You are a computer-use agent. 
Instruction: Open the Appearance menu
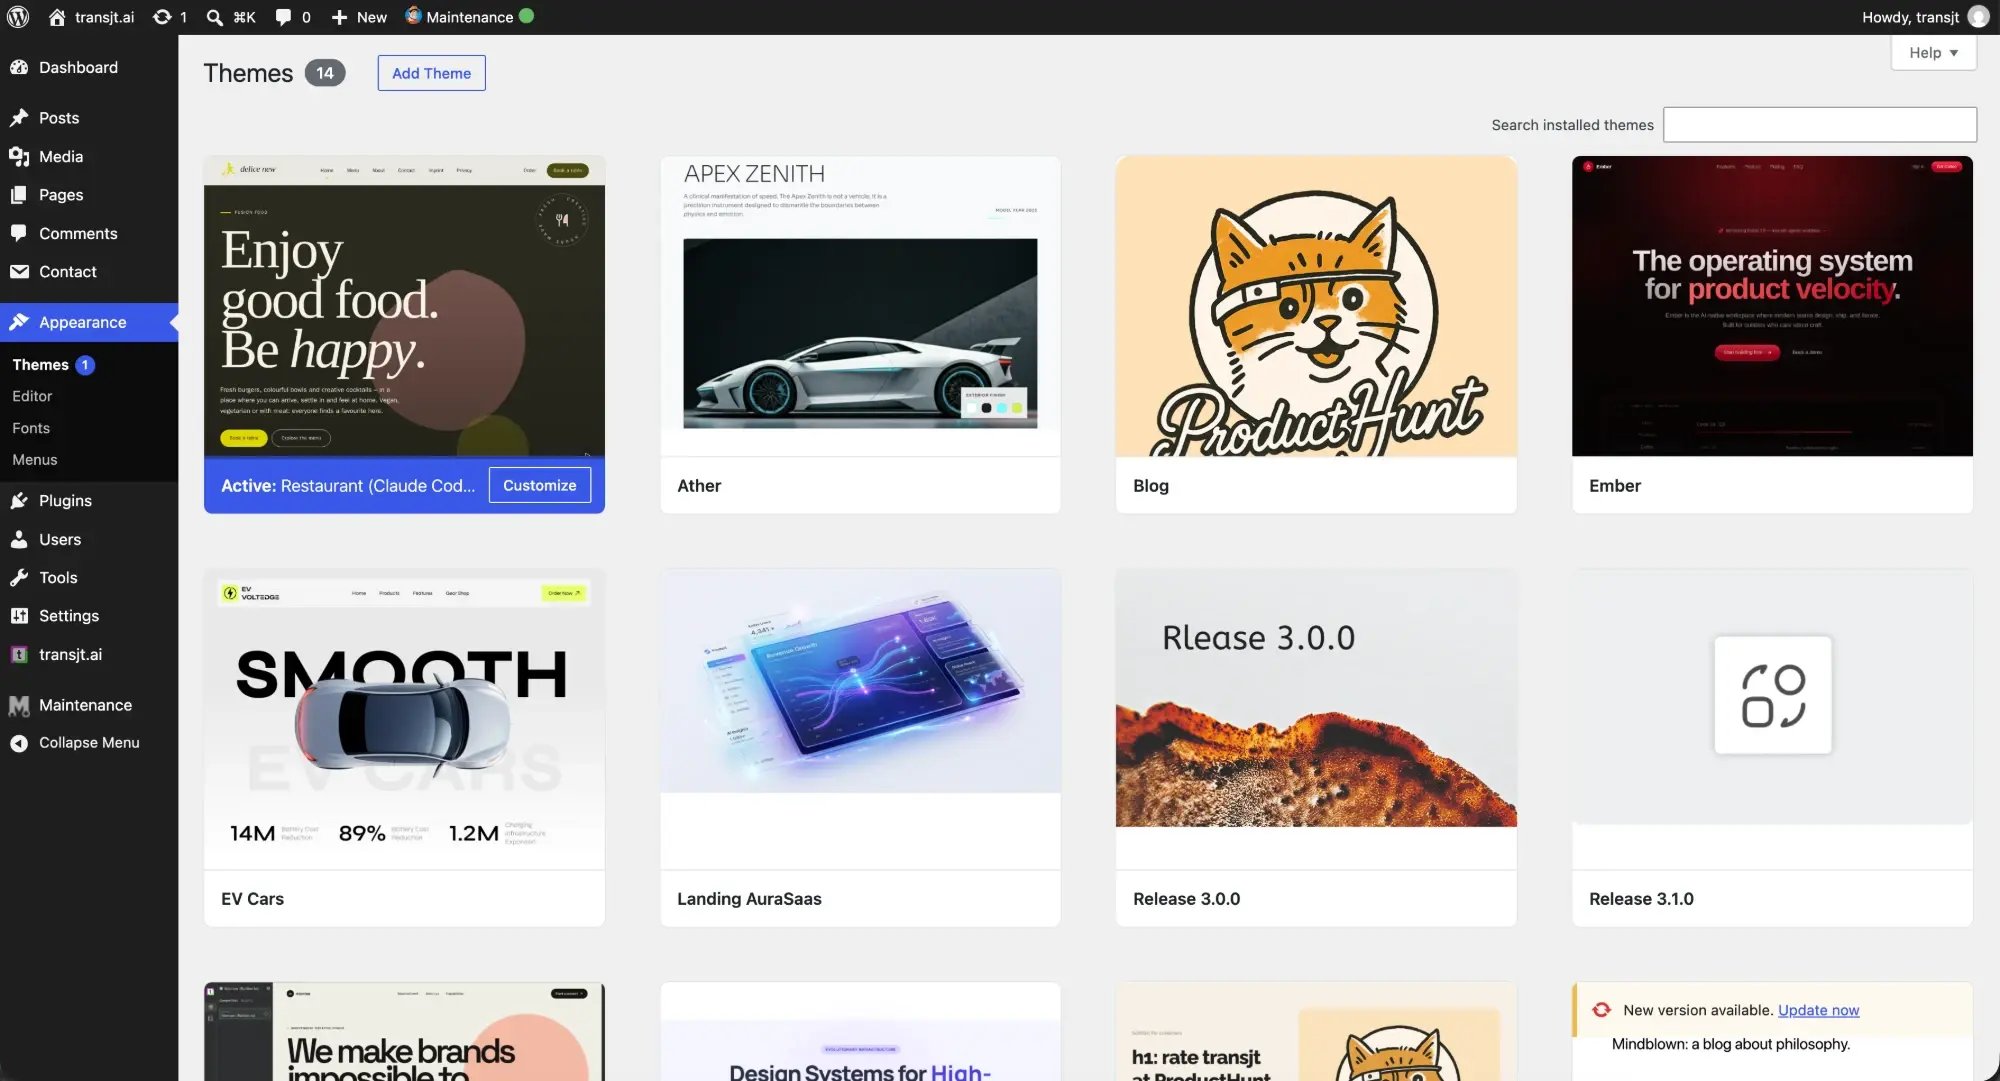pyautogui.click(x=89, y=322)
